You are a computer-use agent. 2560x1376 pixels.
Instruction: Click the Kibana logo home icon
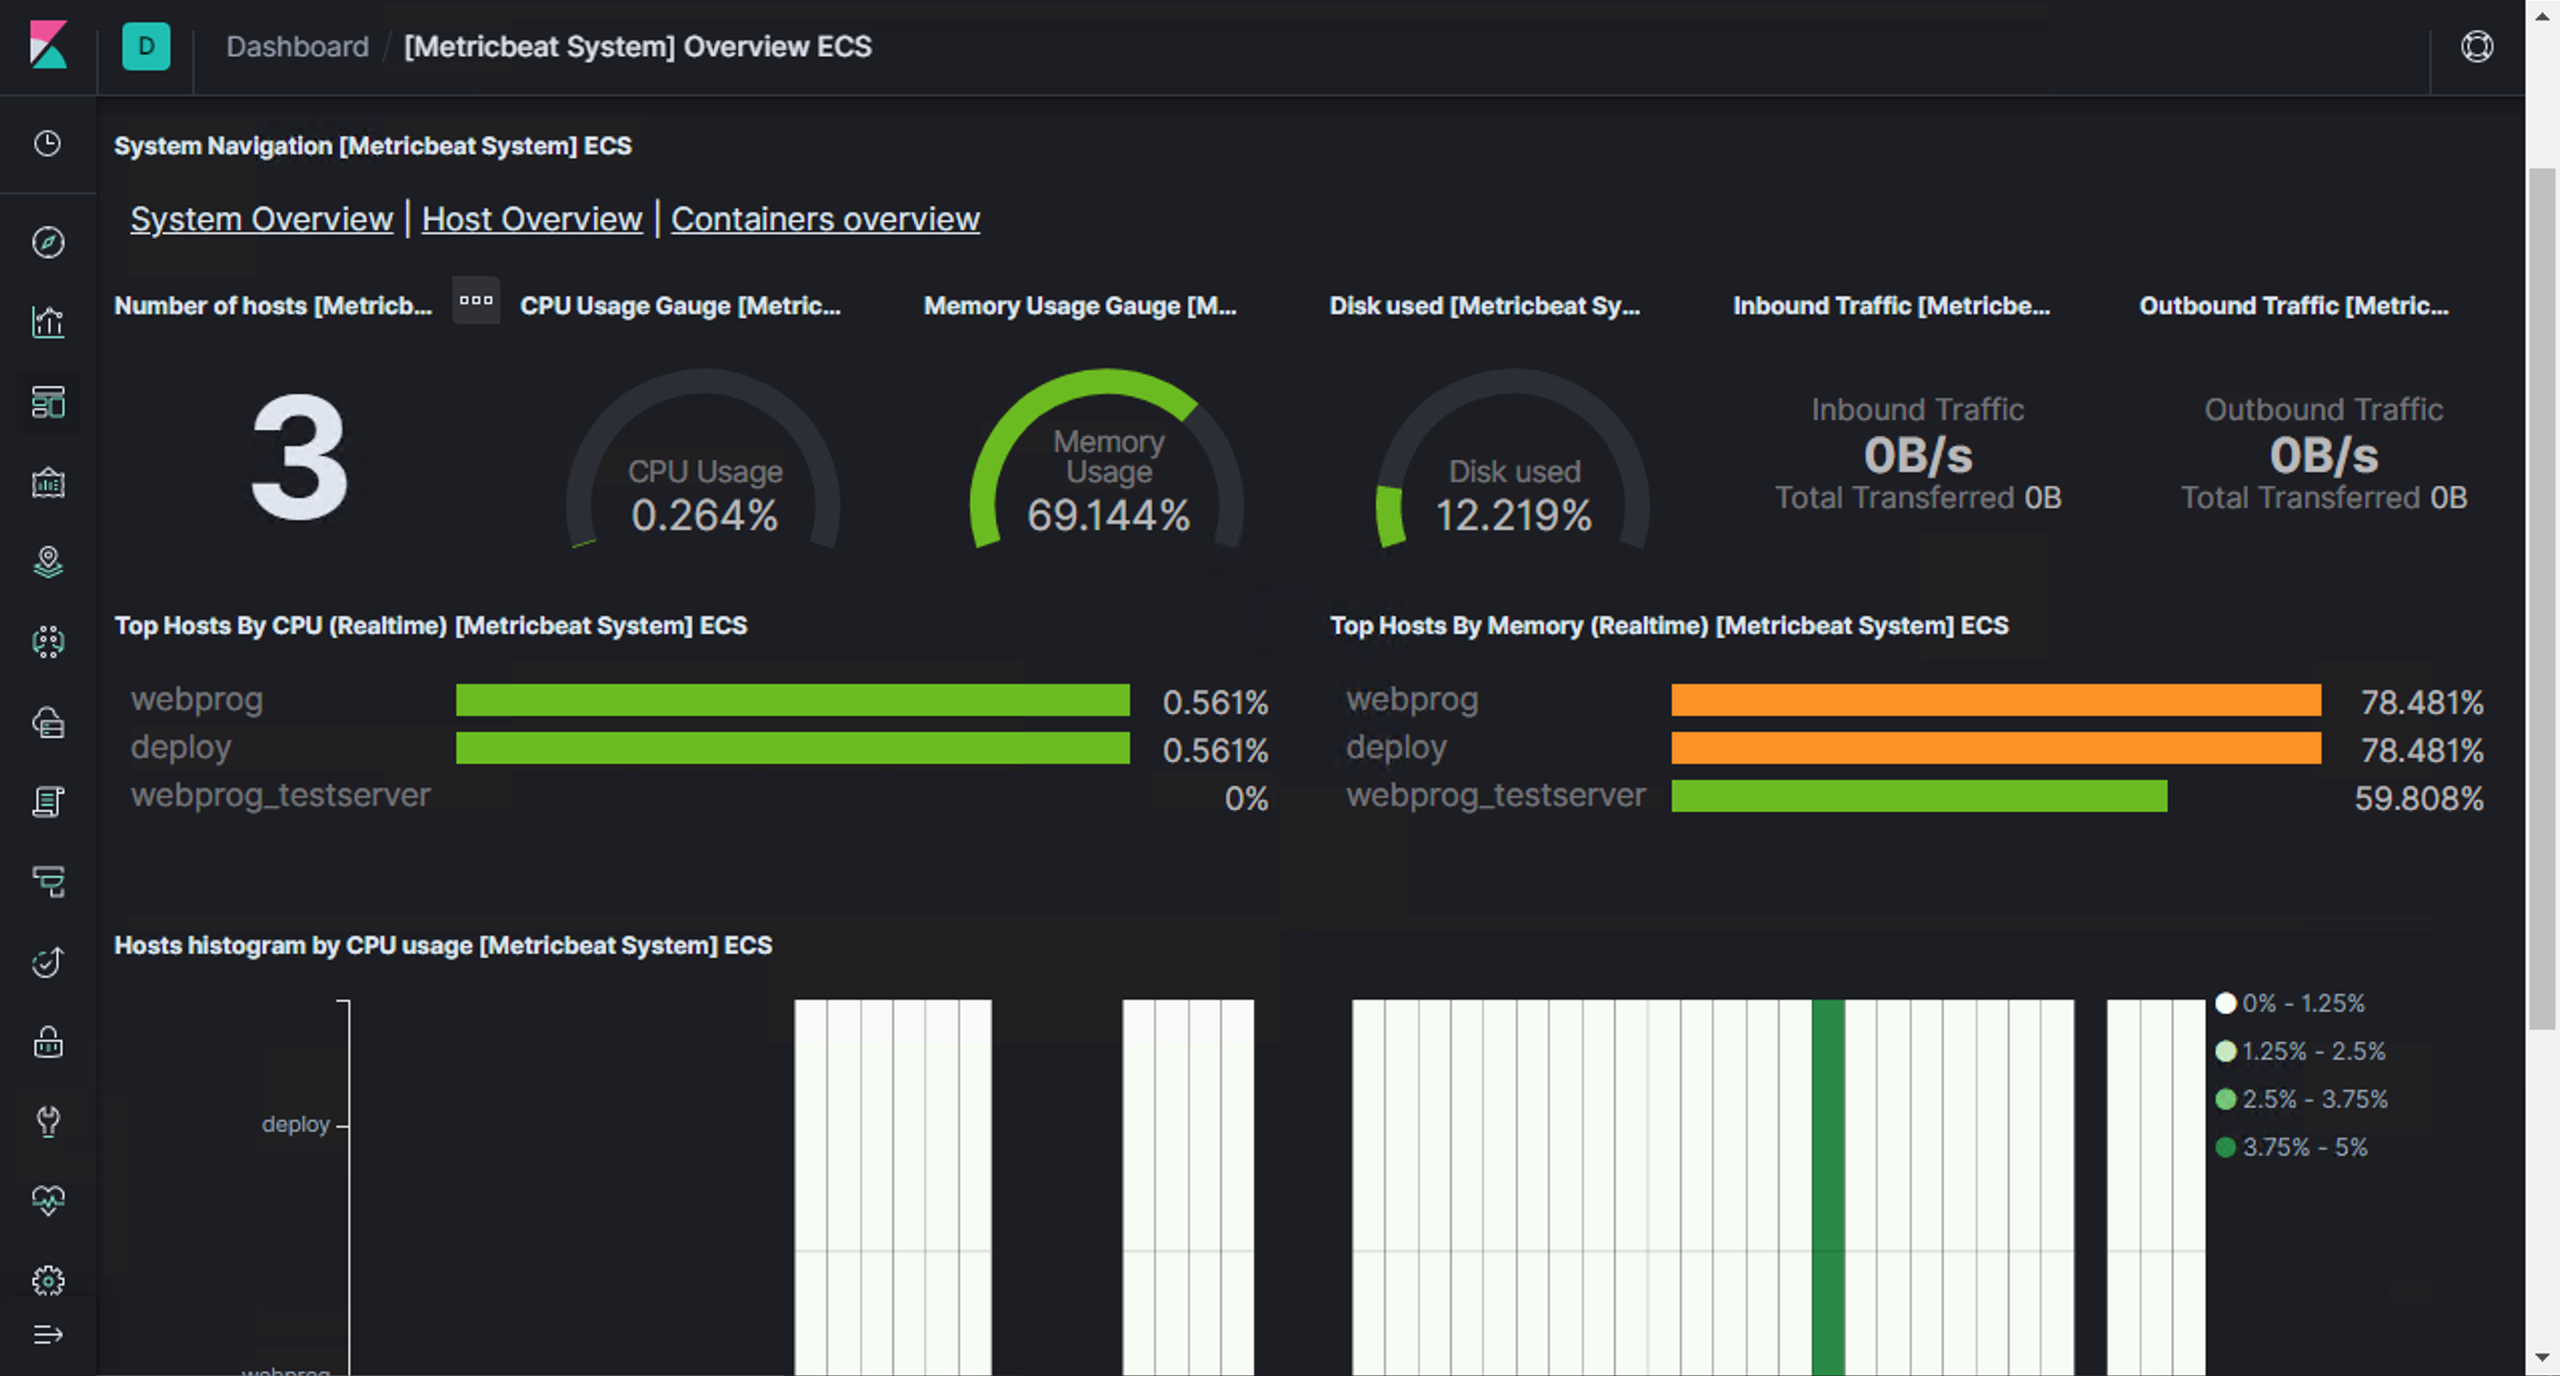(x=48, y=46)
